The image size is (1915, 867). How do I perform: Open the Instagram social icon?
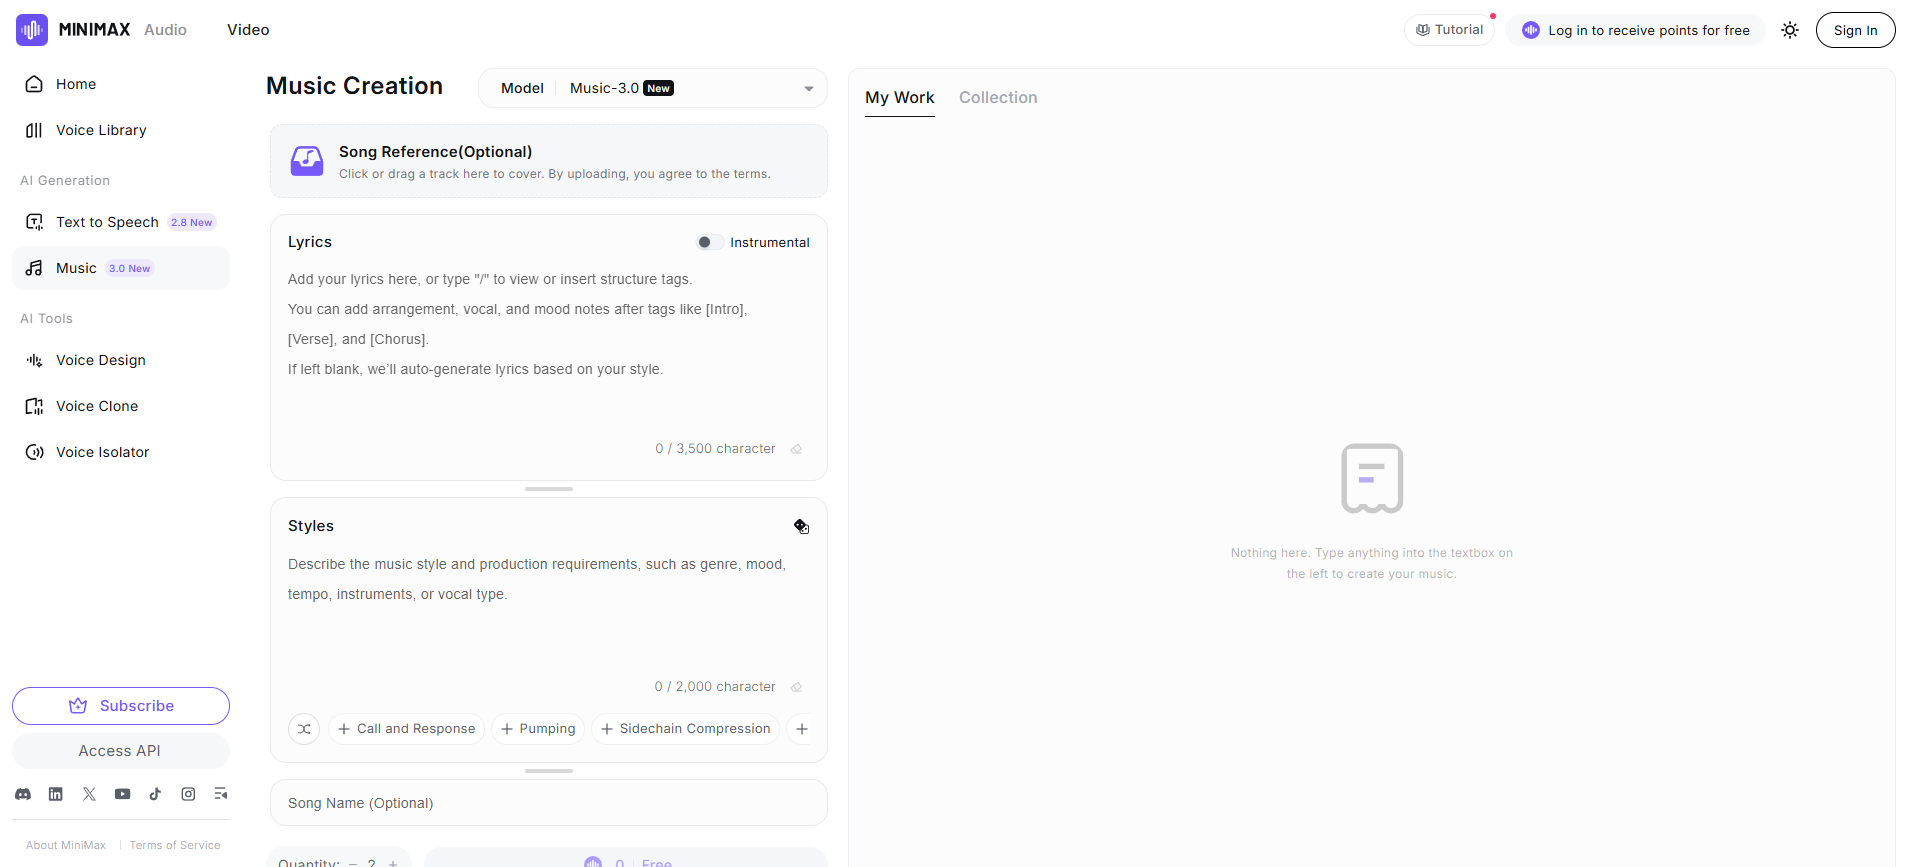click(x=188, y=794)
